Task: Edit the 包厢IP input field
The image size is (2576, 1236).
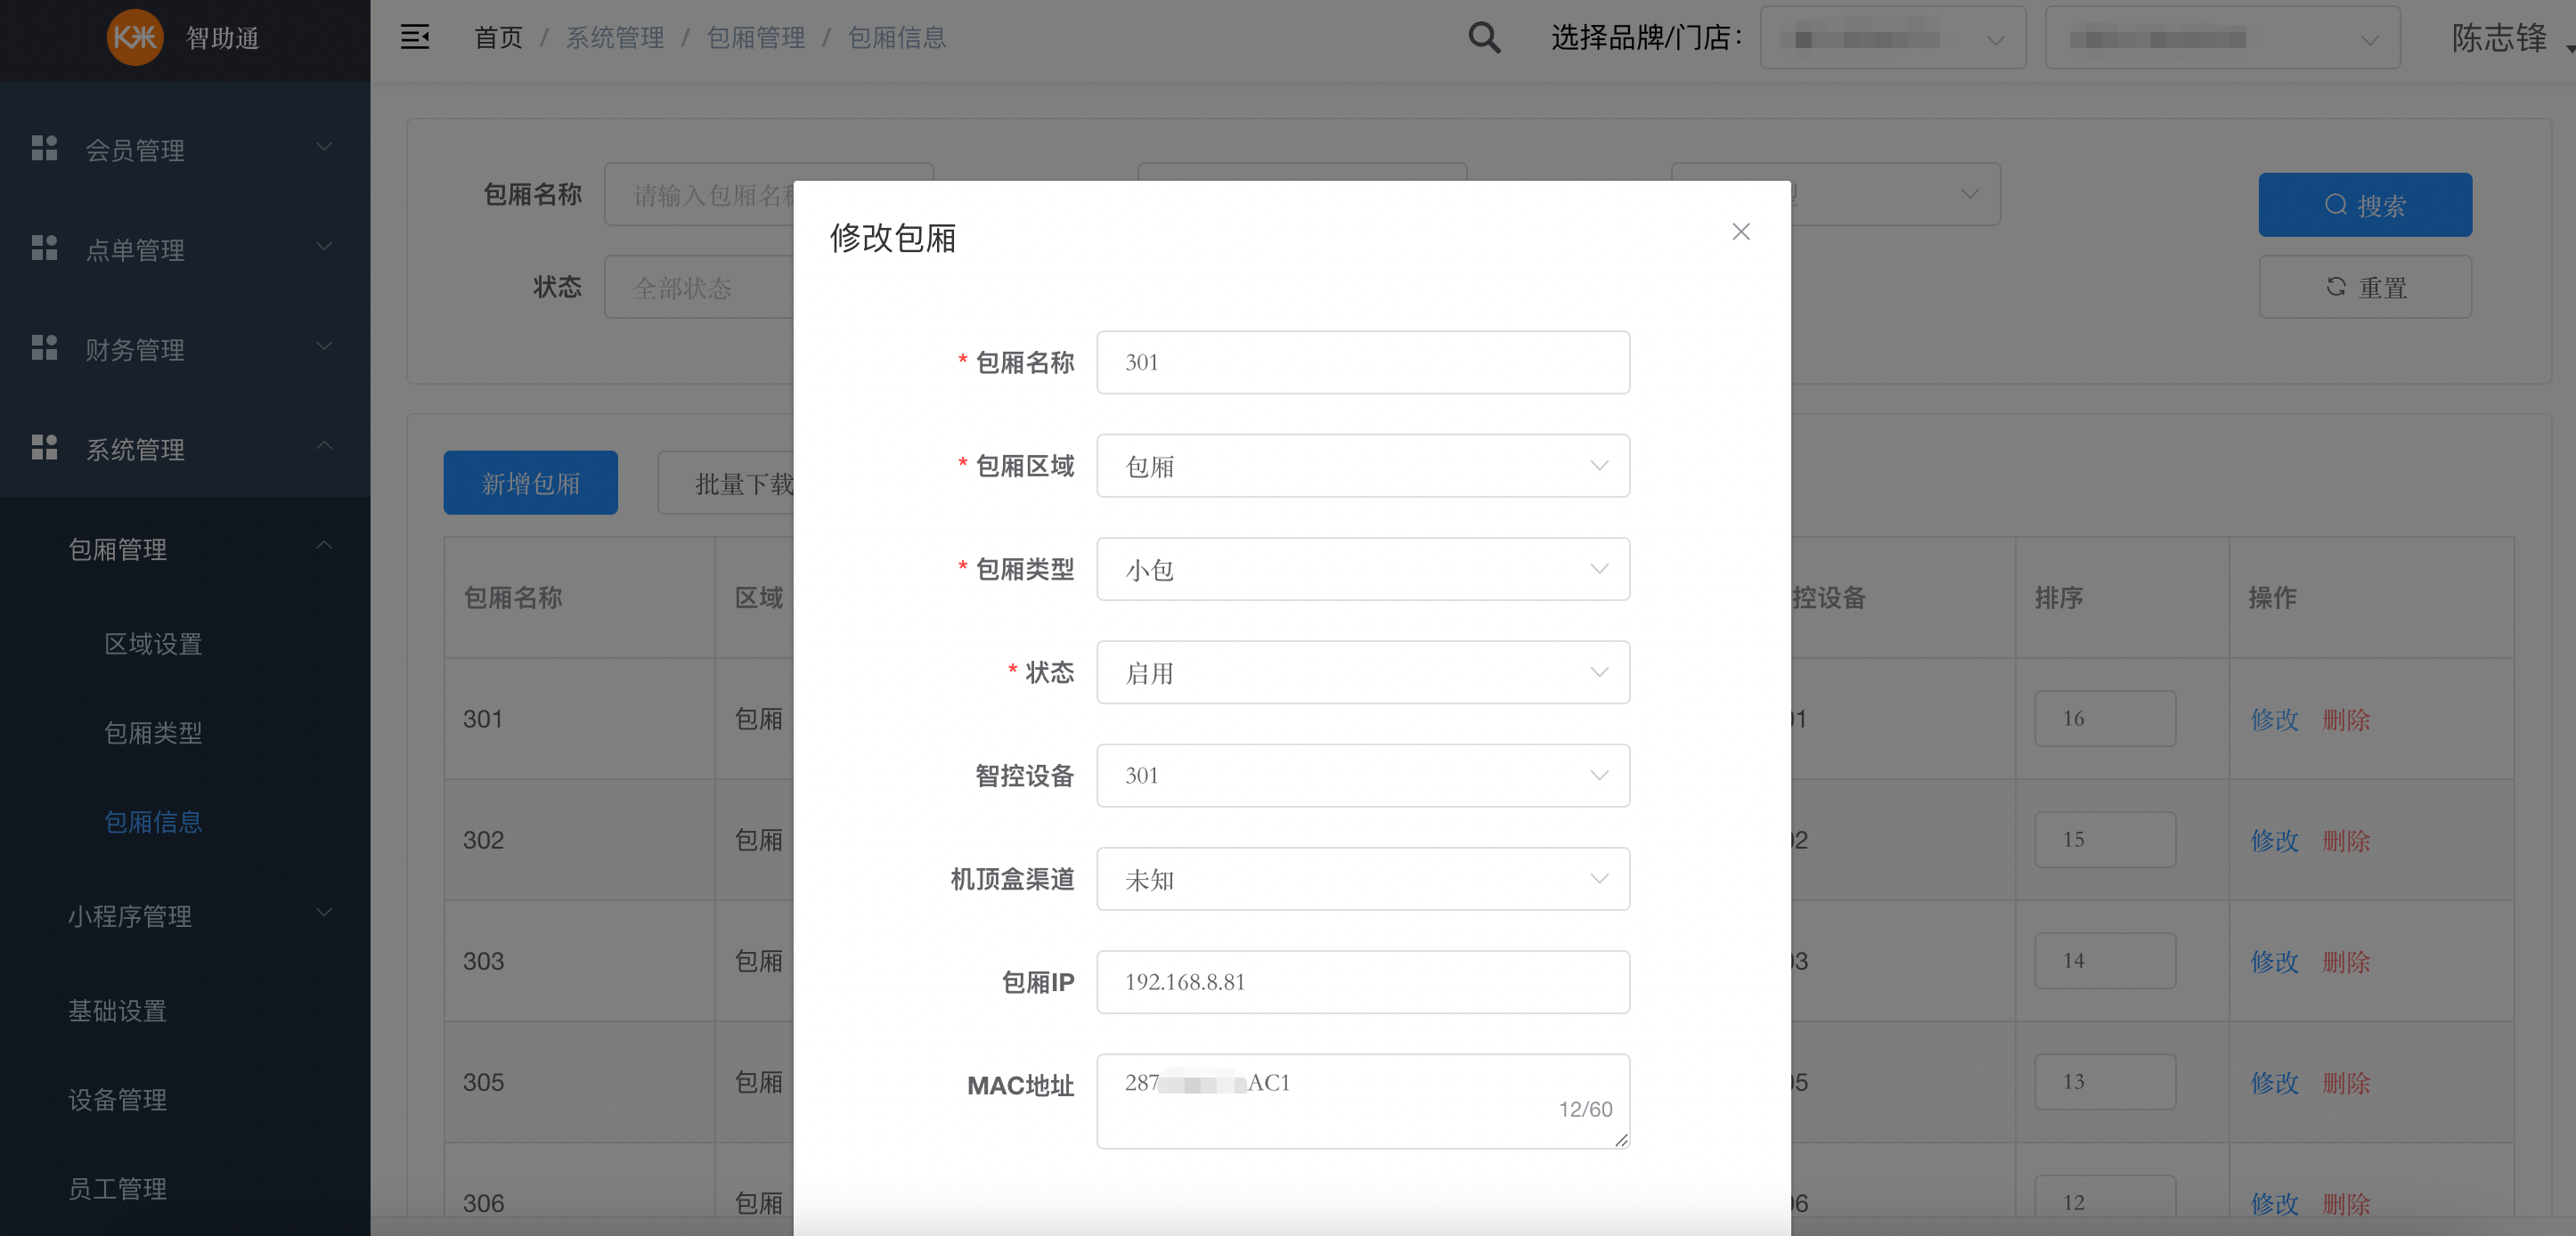Action: click(x=1362, y=982)
